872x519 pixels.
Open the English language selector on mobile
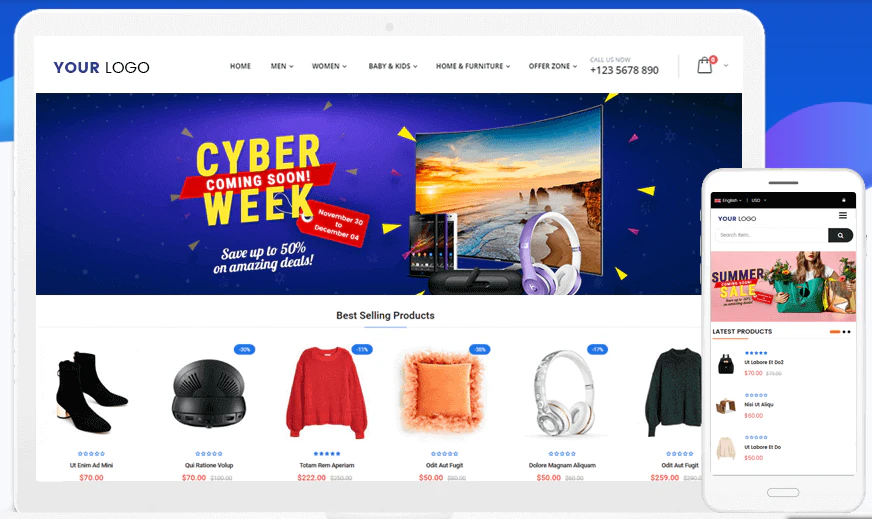click(728, 200)
